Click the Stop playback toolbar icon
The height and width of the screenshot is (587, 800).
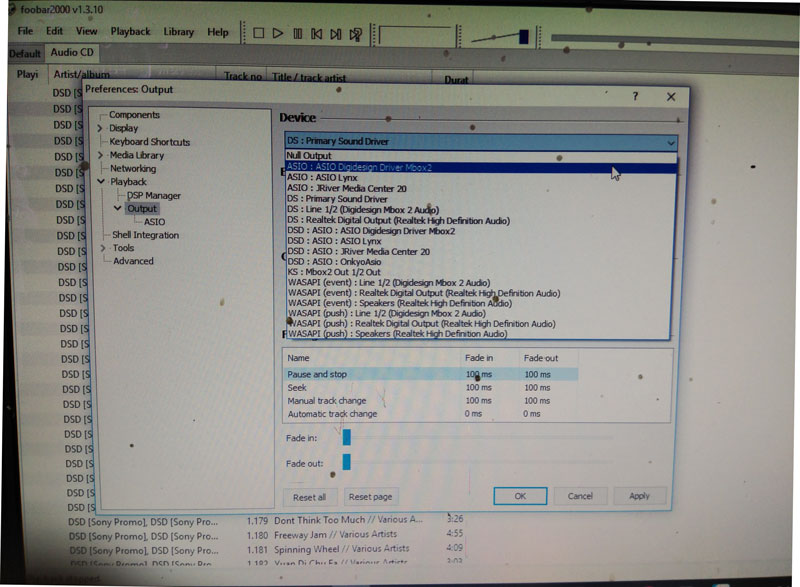pyautogui.click(x=259, y=33)
